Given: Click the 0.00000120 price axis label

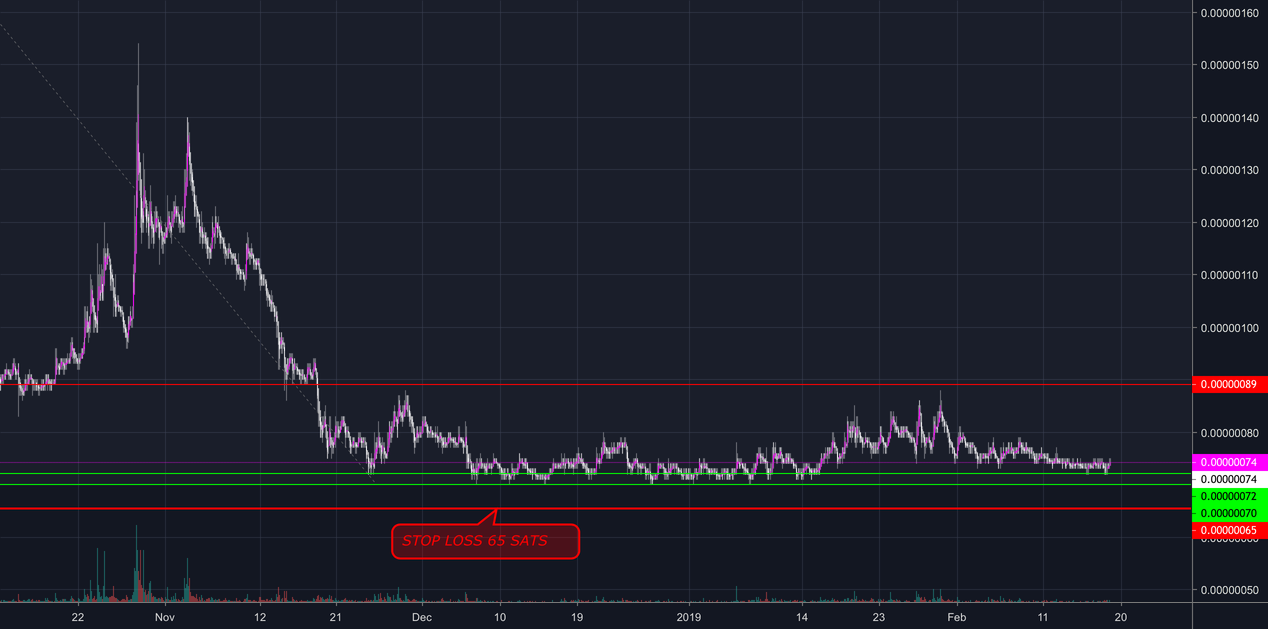Looking at the screenshot, I should (1231, 223).
